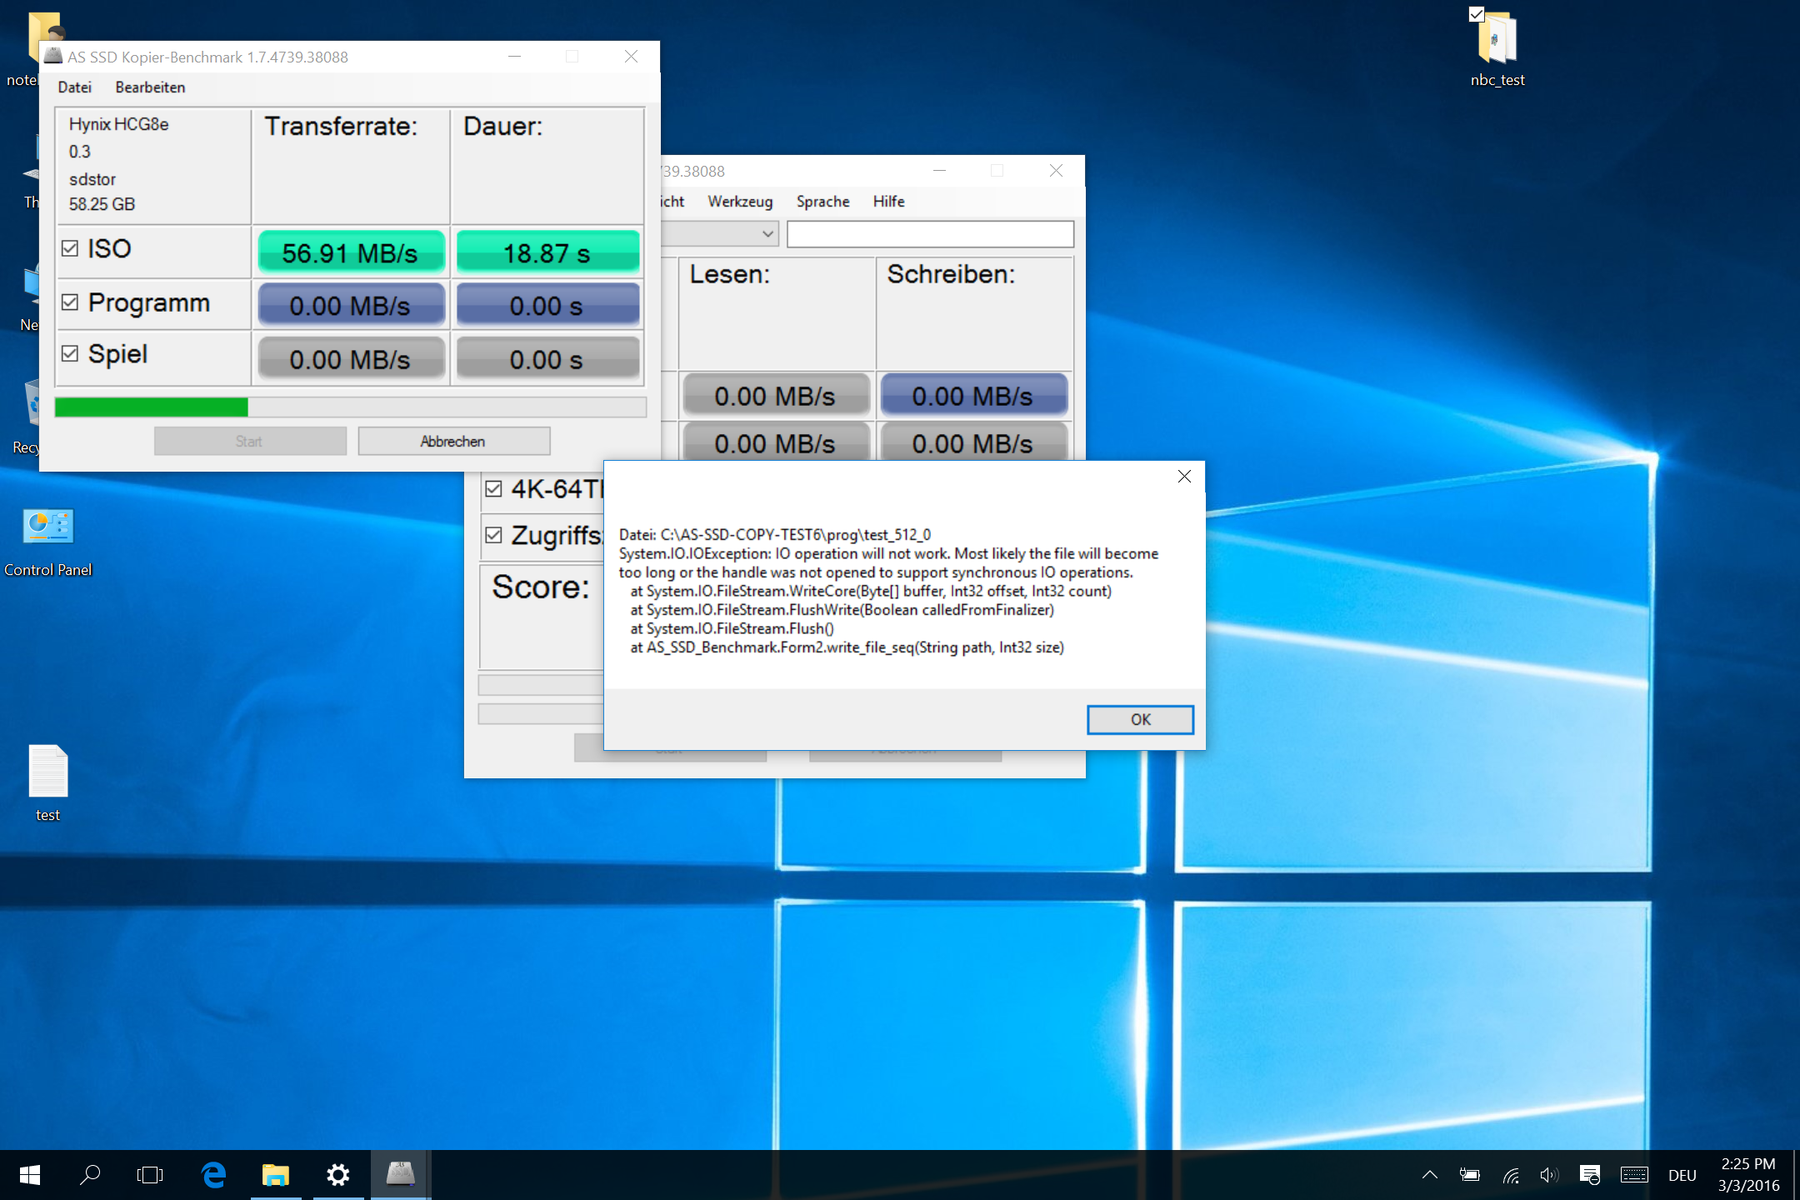The width and height of the screenshot is (1800, 1200).
Task: Open Settings gear in taskbar
Action: [338, 1175]
